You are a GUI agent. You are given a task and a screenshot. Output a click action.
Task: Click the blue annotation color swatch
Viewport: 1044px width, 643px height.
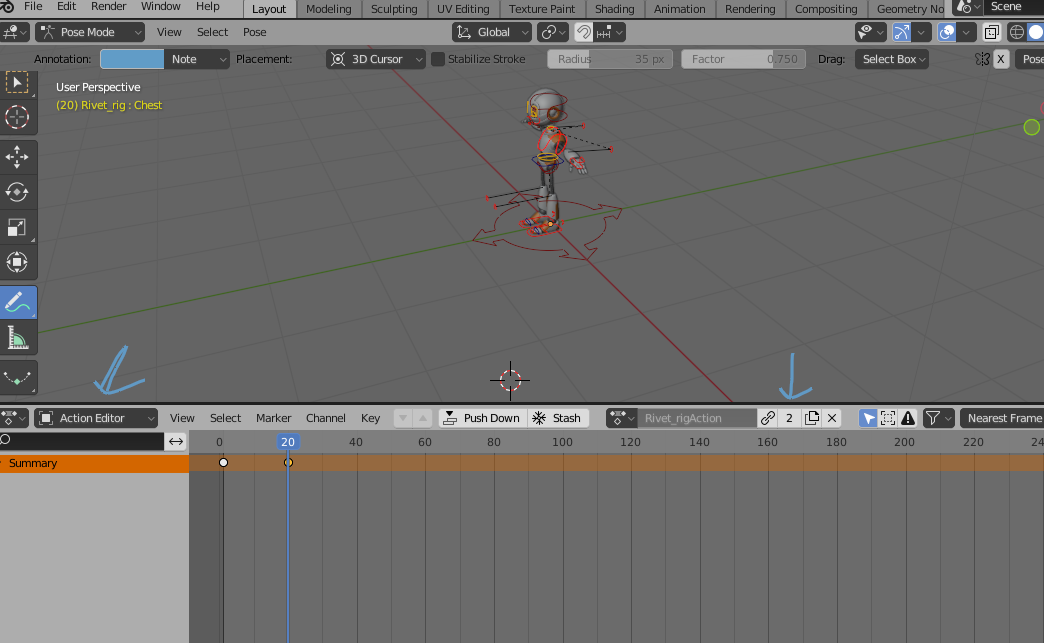pos(132,59)
